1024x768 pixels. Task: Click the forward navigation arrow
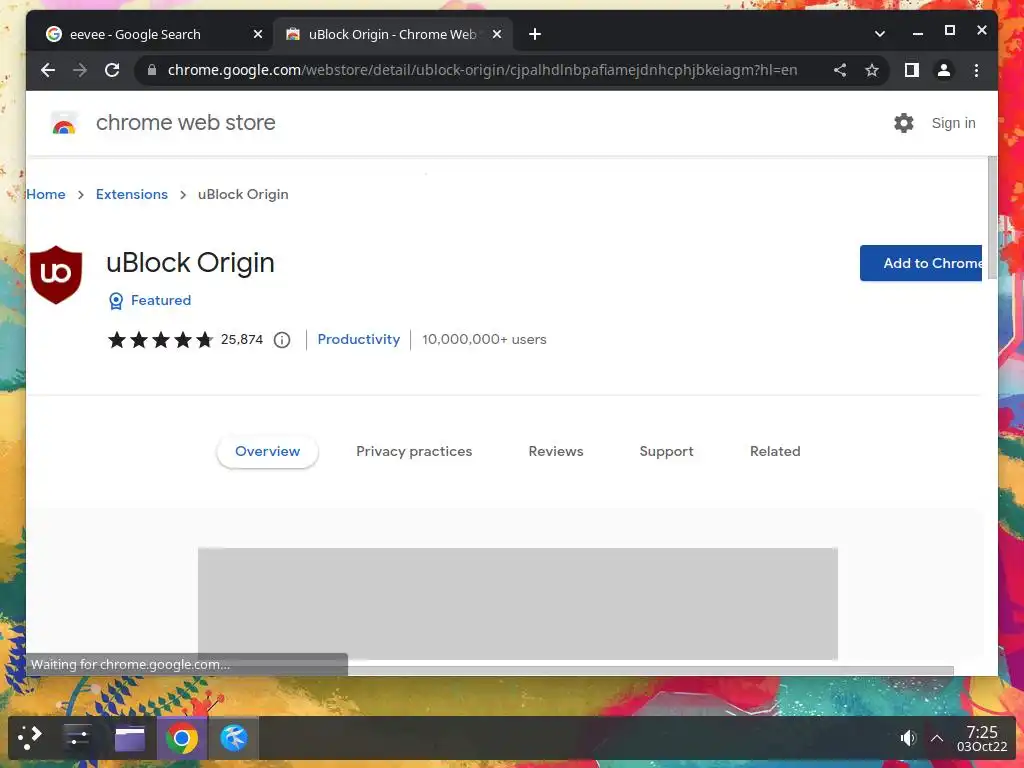(x=80, y=70)
